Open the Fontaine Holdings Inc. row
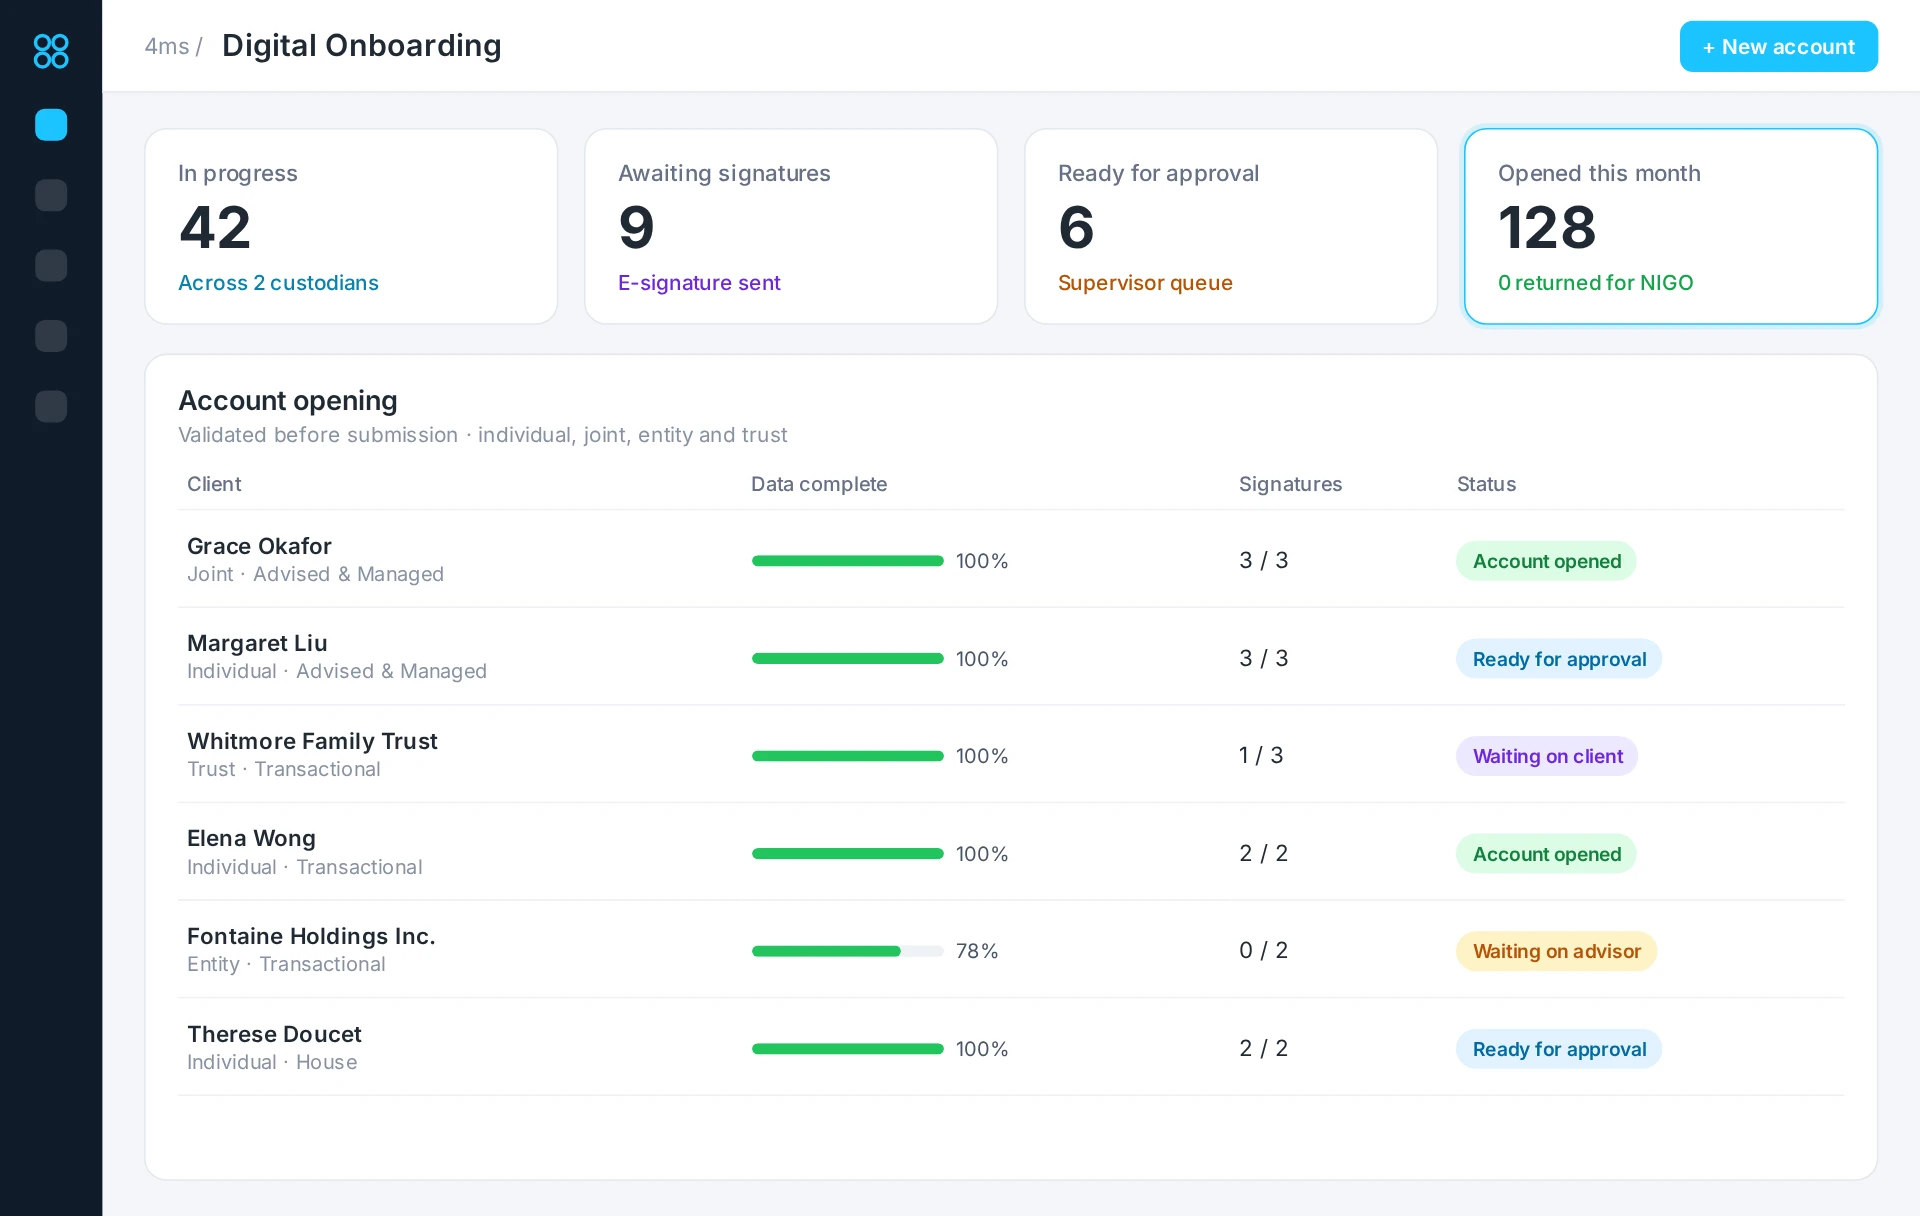The height and width of the screenshot is (1216, 1920). click(x=1011, y=950)
